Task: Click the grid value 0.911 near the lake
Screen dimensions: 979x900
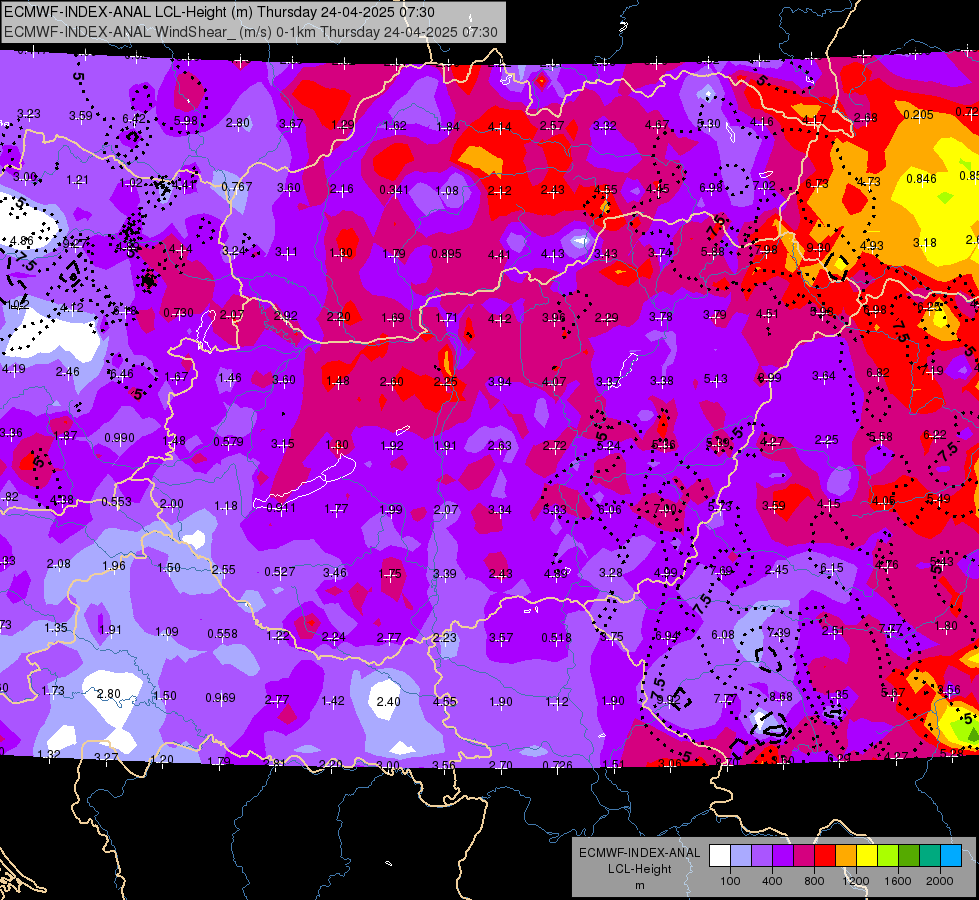Action: click(281, 507)
